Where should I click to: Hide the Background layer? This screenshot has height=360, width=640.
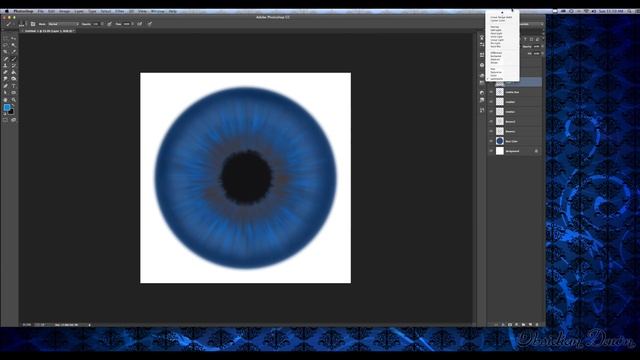[x=491, y=151]
